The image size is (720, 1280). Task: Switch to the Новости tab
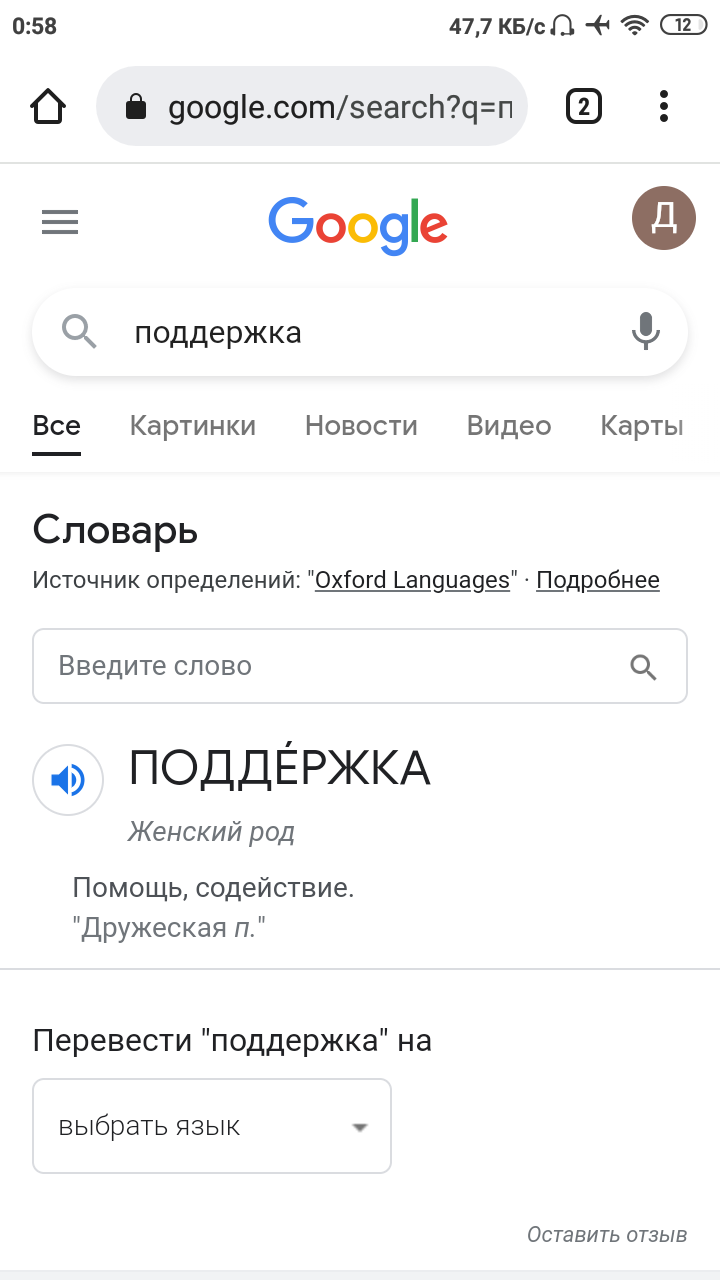(x=361, y=426)
